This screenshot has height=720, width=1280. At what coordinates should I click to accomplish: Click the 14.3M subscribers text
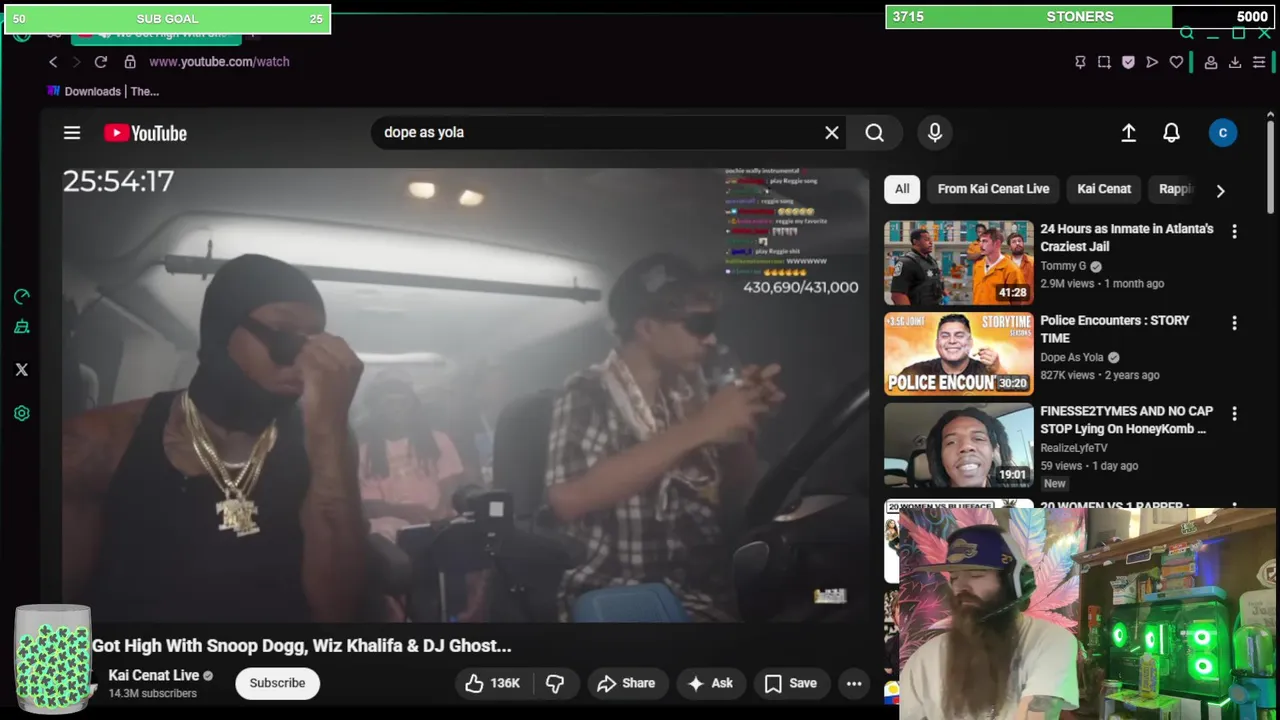[152, 693]
